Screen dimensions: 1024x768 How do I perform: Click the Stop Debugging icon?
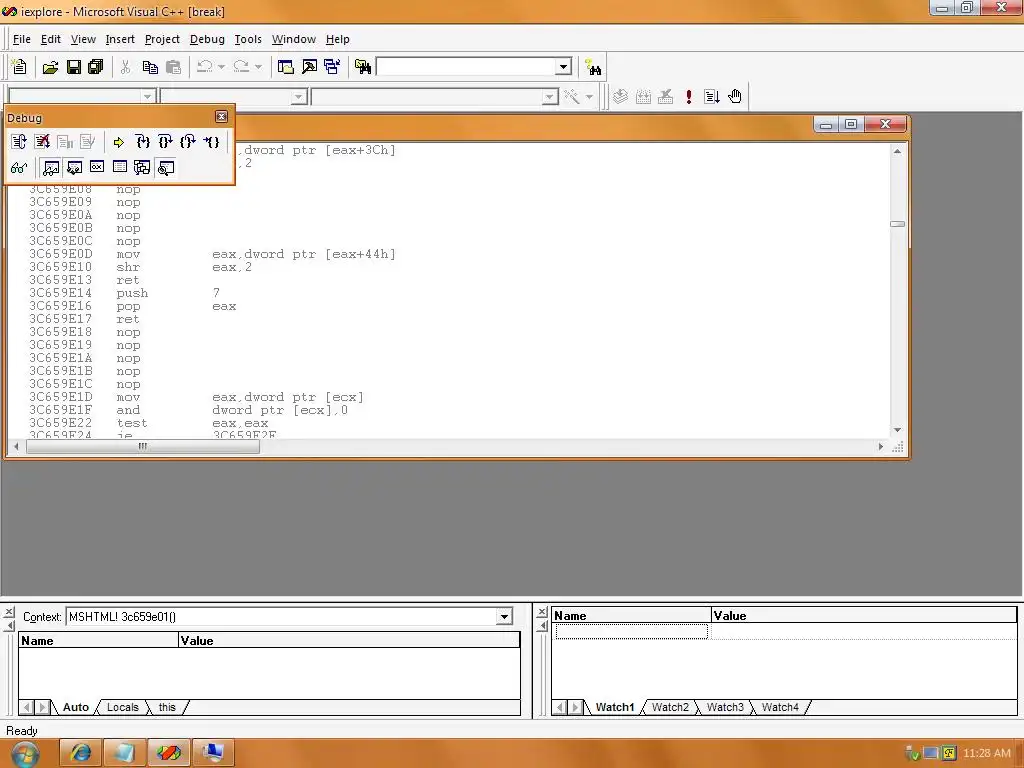click(42, 142)
